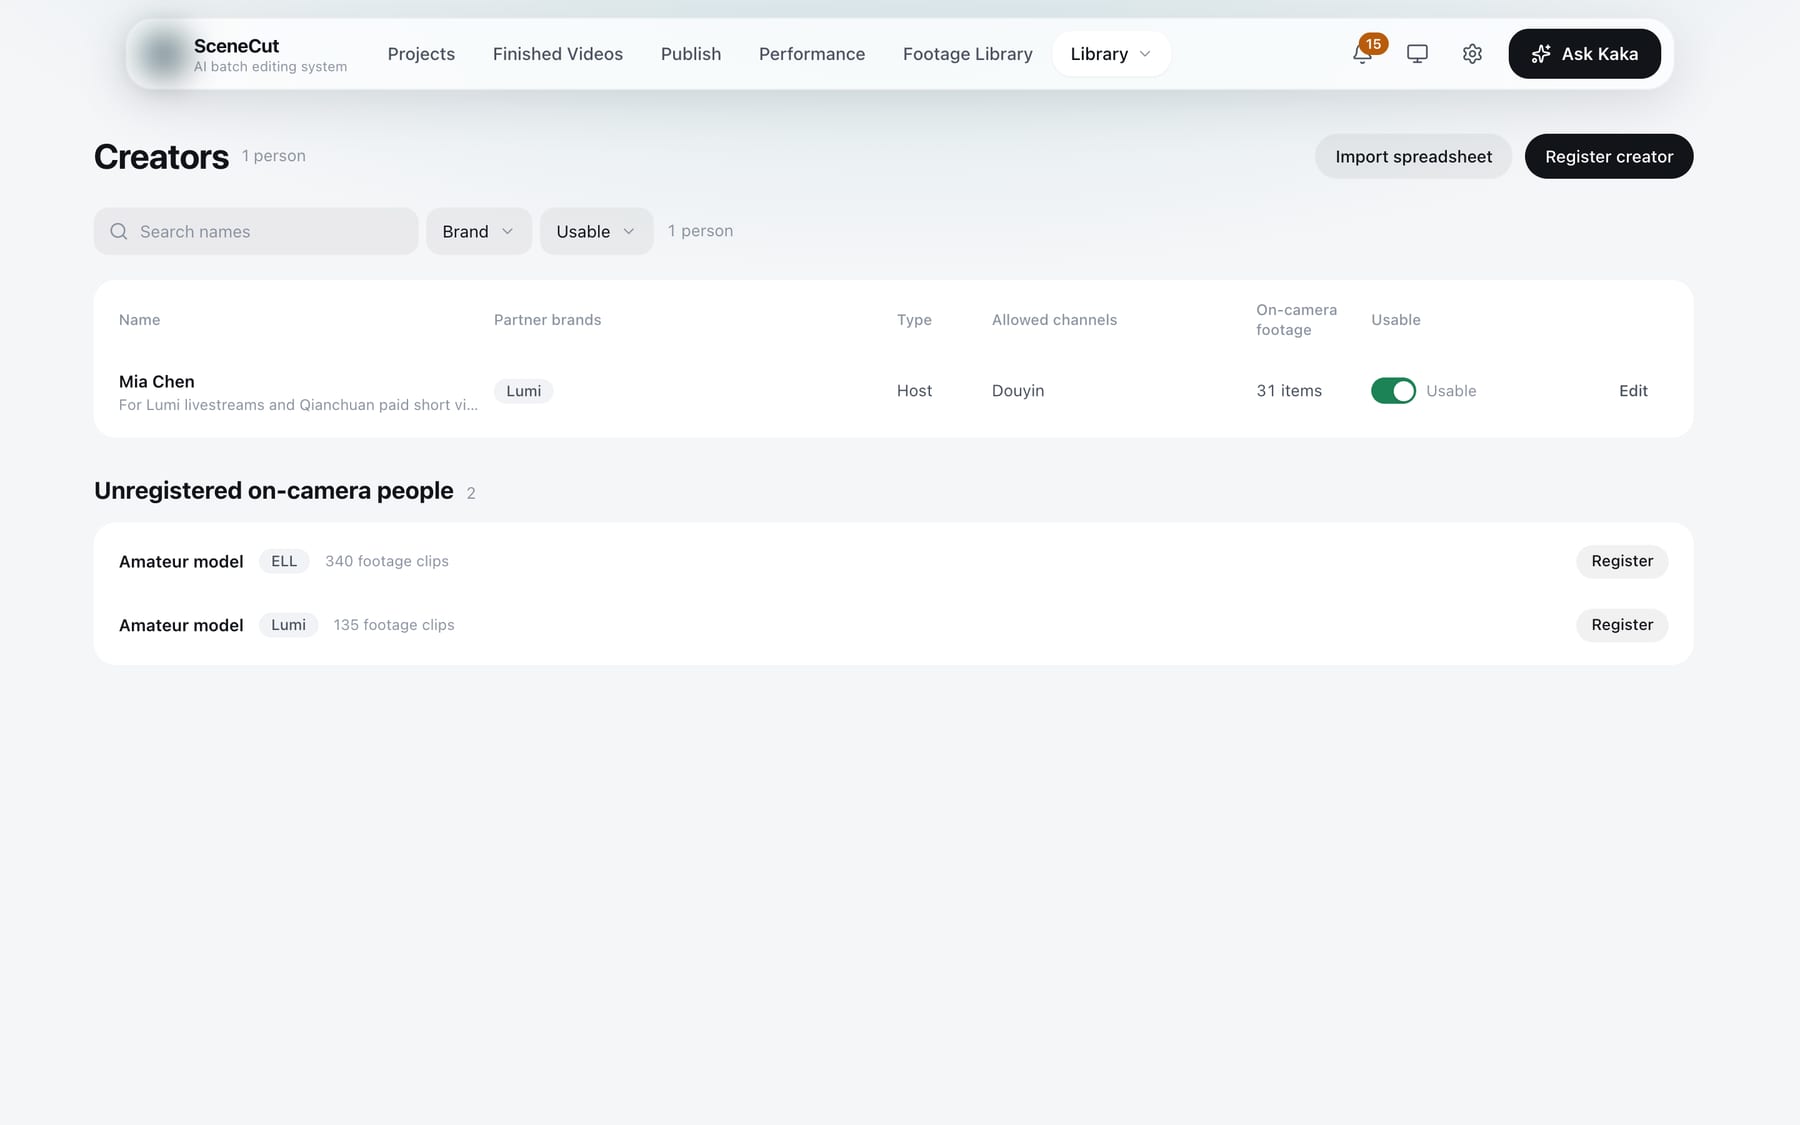Viewport: 1800px width, 1125px height.
Task: Click the Name column header
Action: (139, 320)
